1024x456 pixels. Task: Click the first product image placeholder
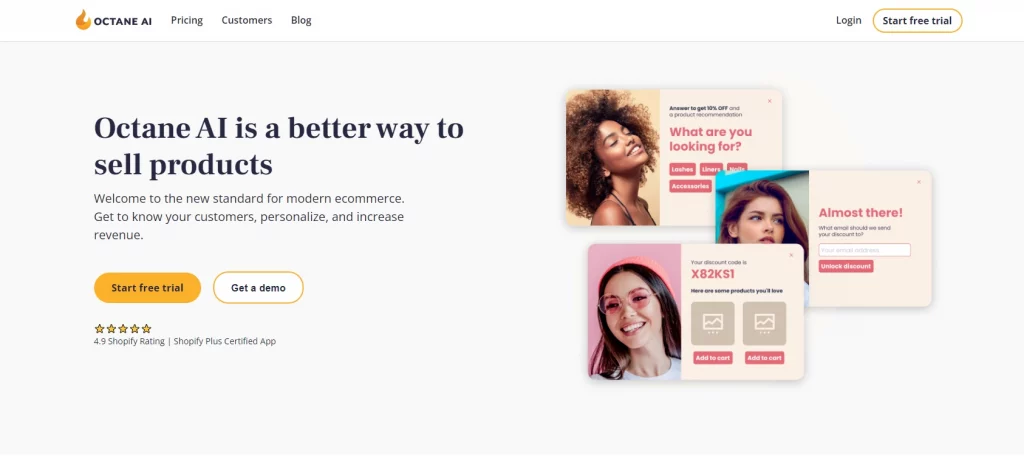[712, 323]
